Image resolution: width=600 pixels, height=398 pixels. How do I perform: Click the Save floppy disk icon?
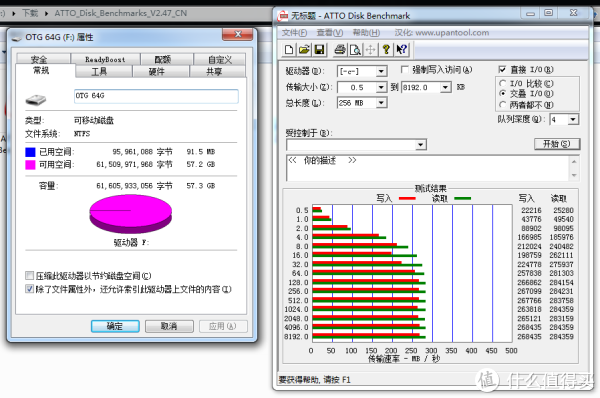pos(320,50)
